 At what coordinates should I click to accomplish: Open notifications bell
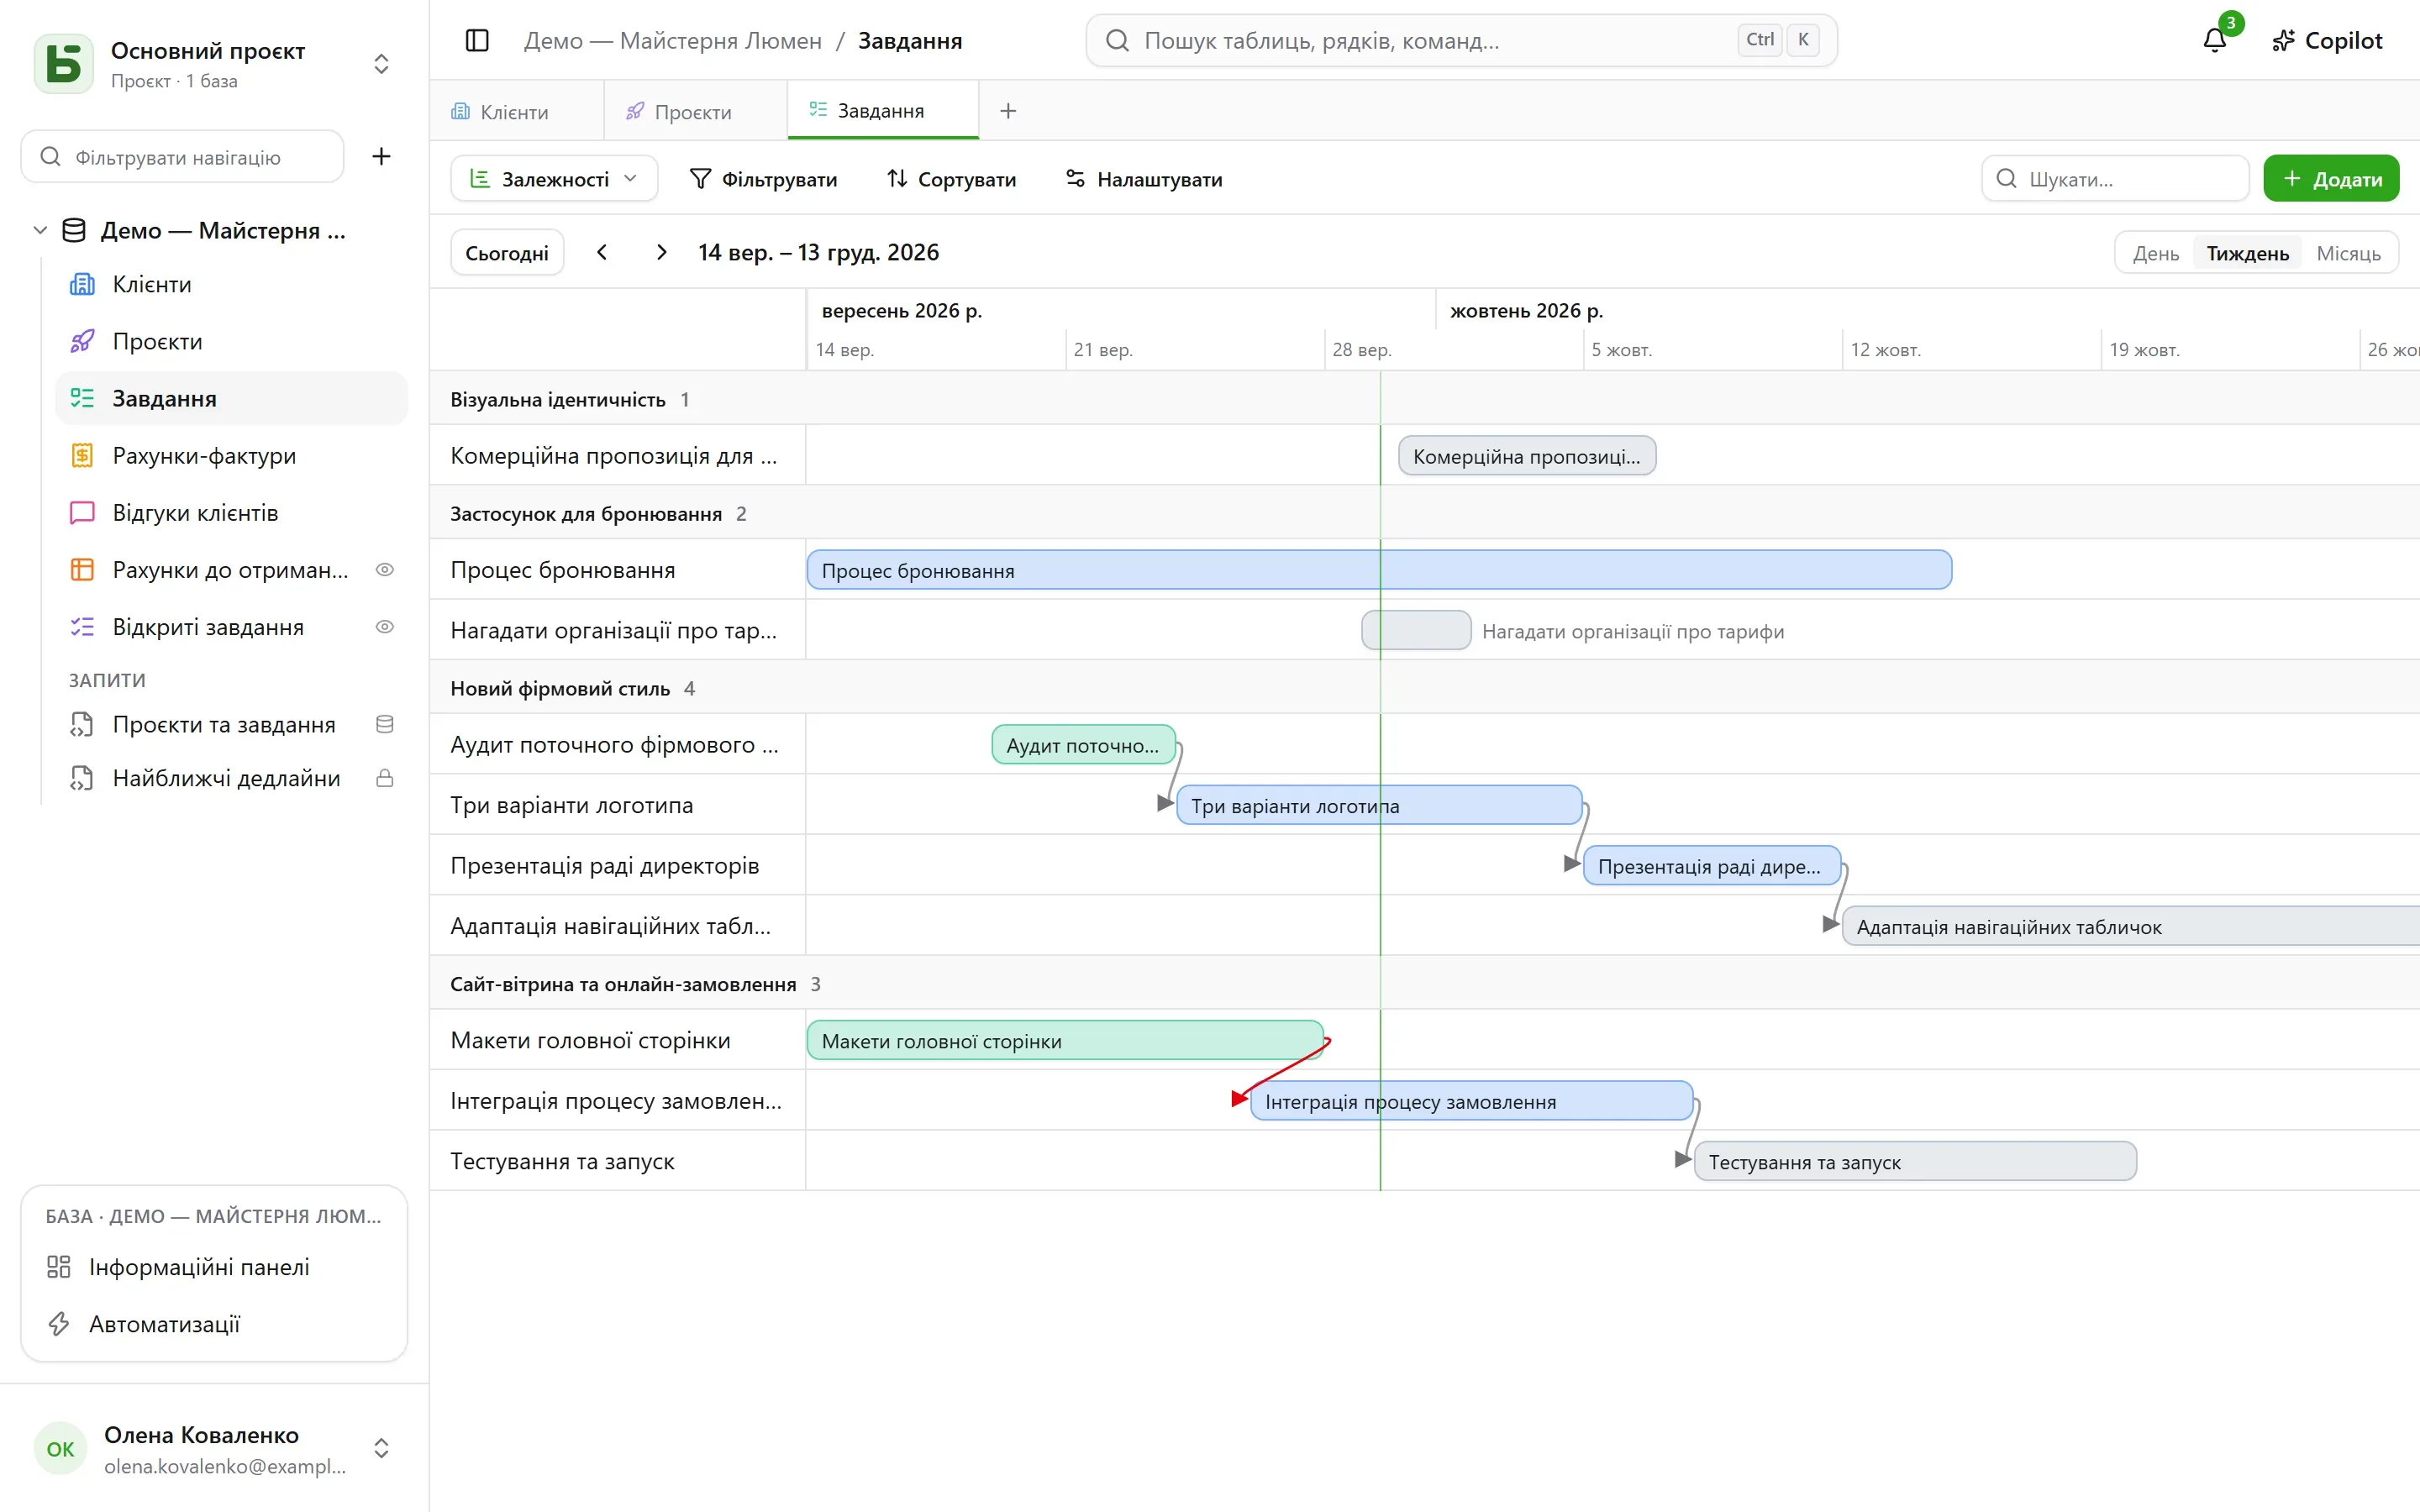(2215, 41)
